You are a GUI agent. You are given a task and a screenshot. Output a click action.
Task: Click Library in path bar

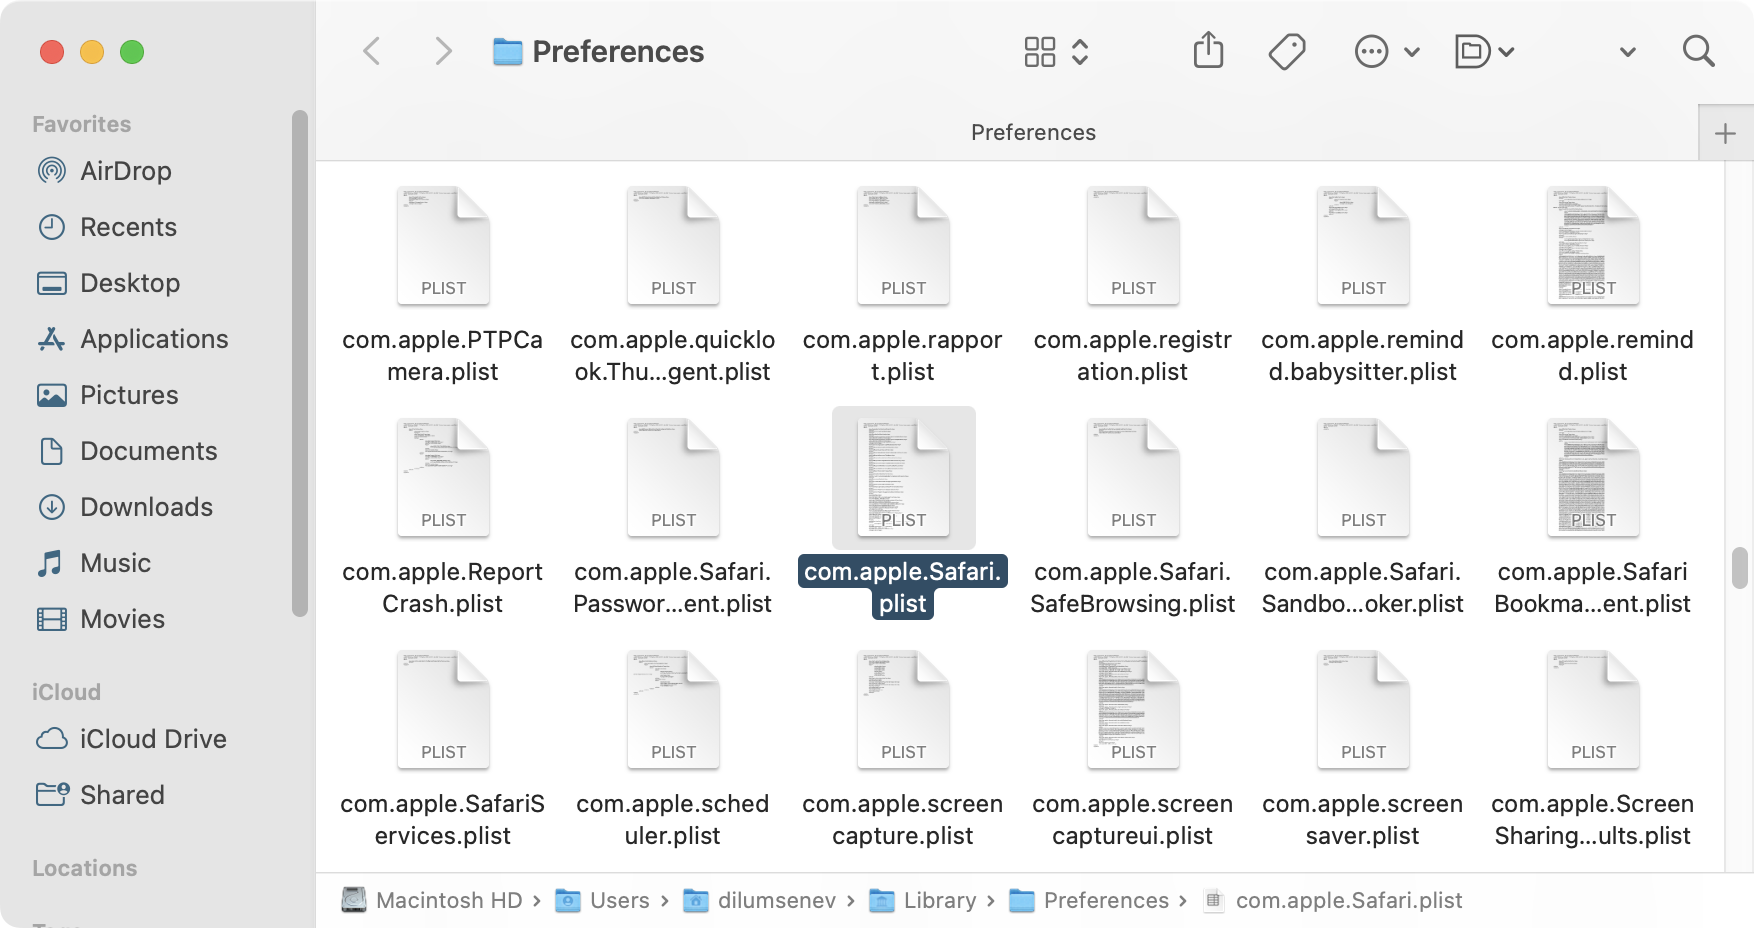coord(922,900)
